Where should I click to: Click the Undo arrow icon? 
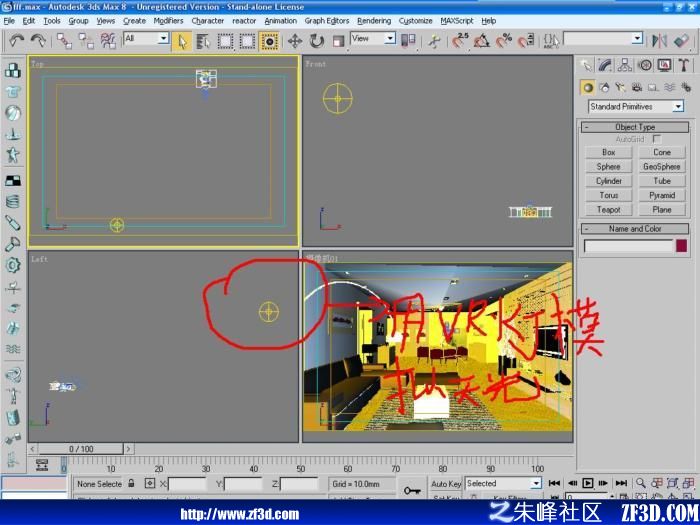coord(17,41)
